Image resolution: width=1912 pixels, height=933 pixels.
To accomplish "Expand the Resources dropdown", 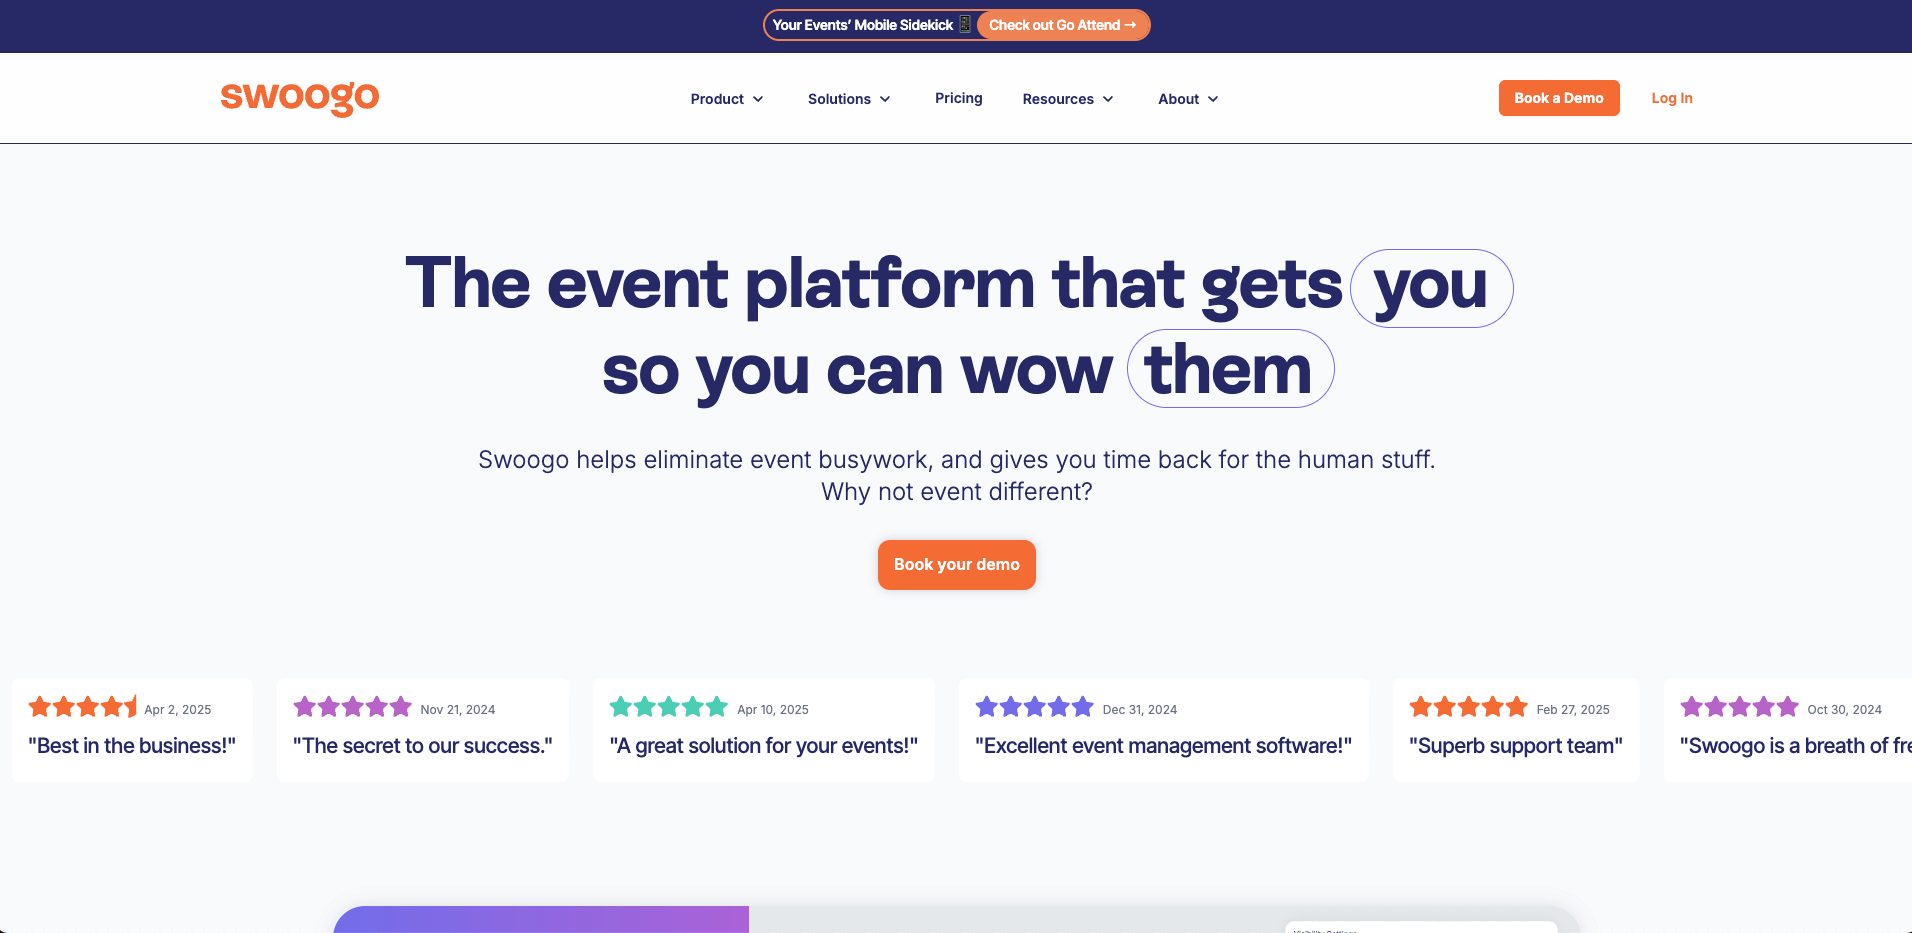I will tap(1067, 98).
